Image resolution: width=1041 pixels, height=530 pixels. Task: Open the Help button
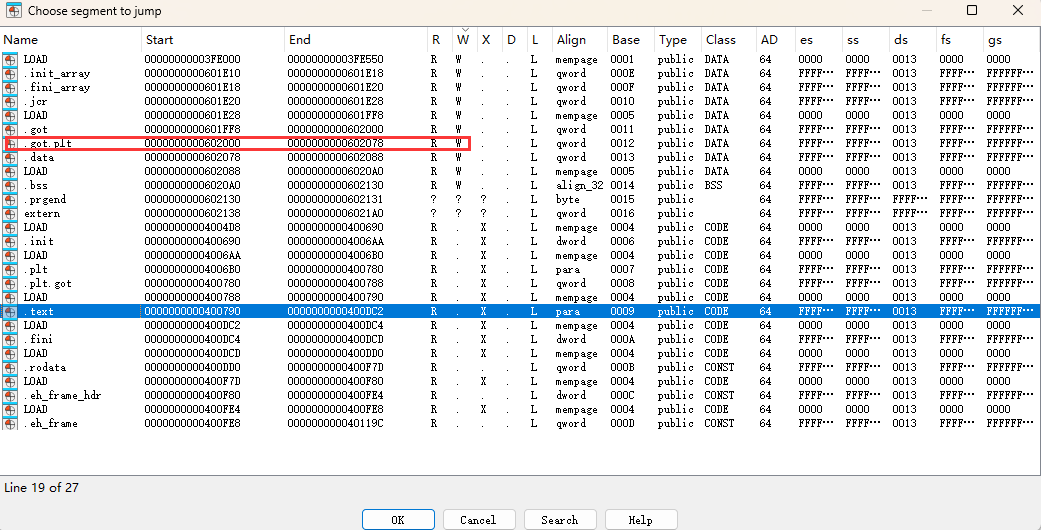641,519
